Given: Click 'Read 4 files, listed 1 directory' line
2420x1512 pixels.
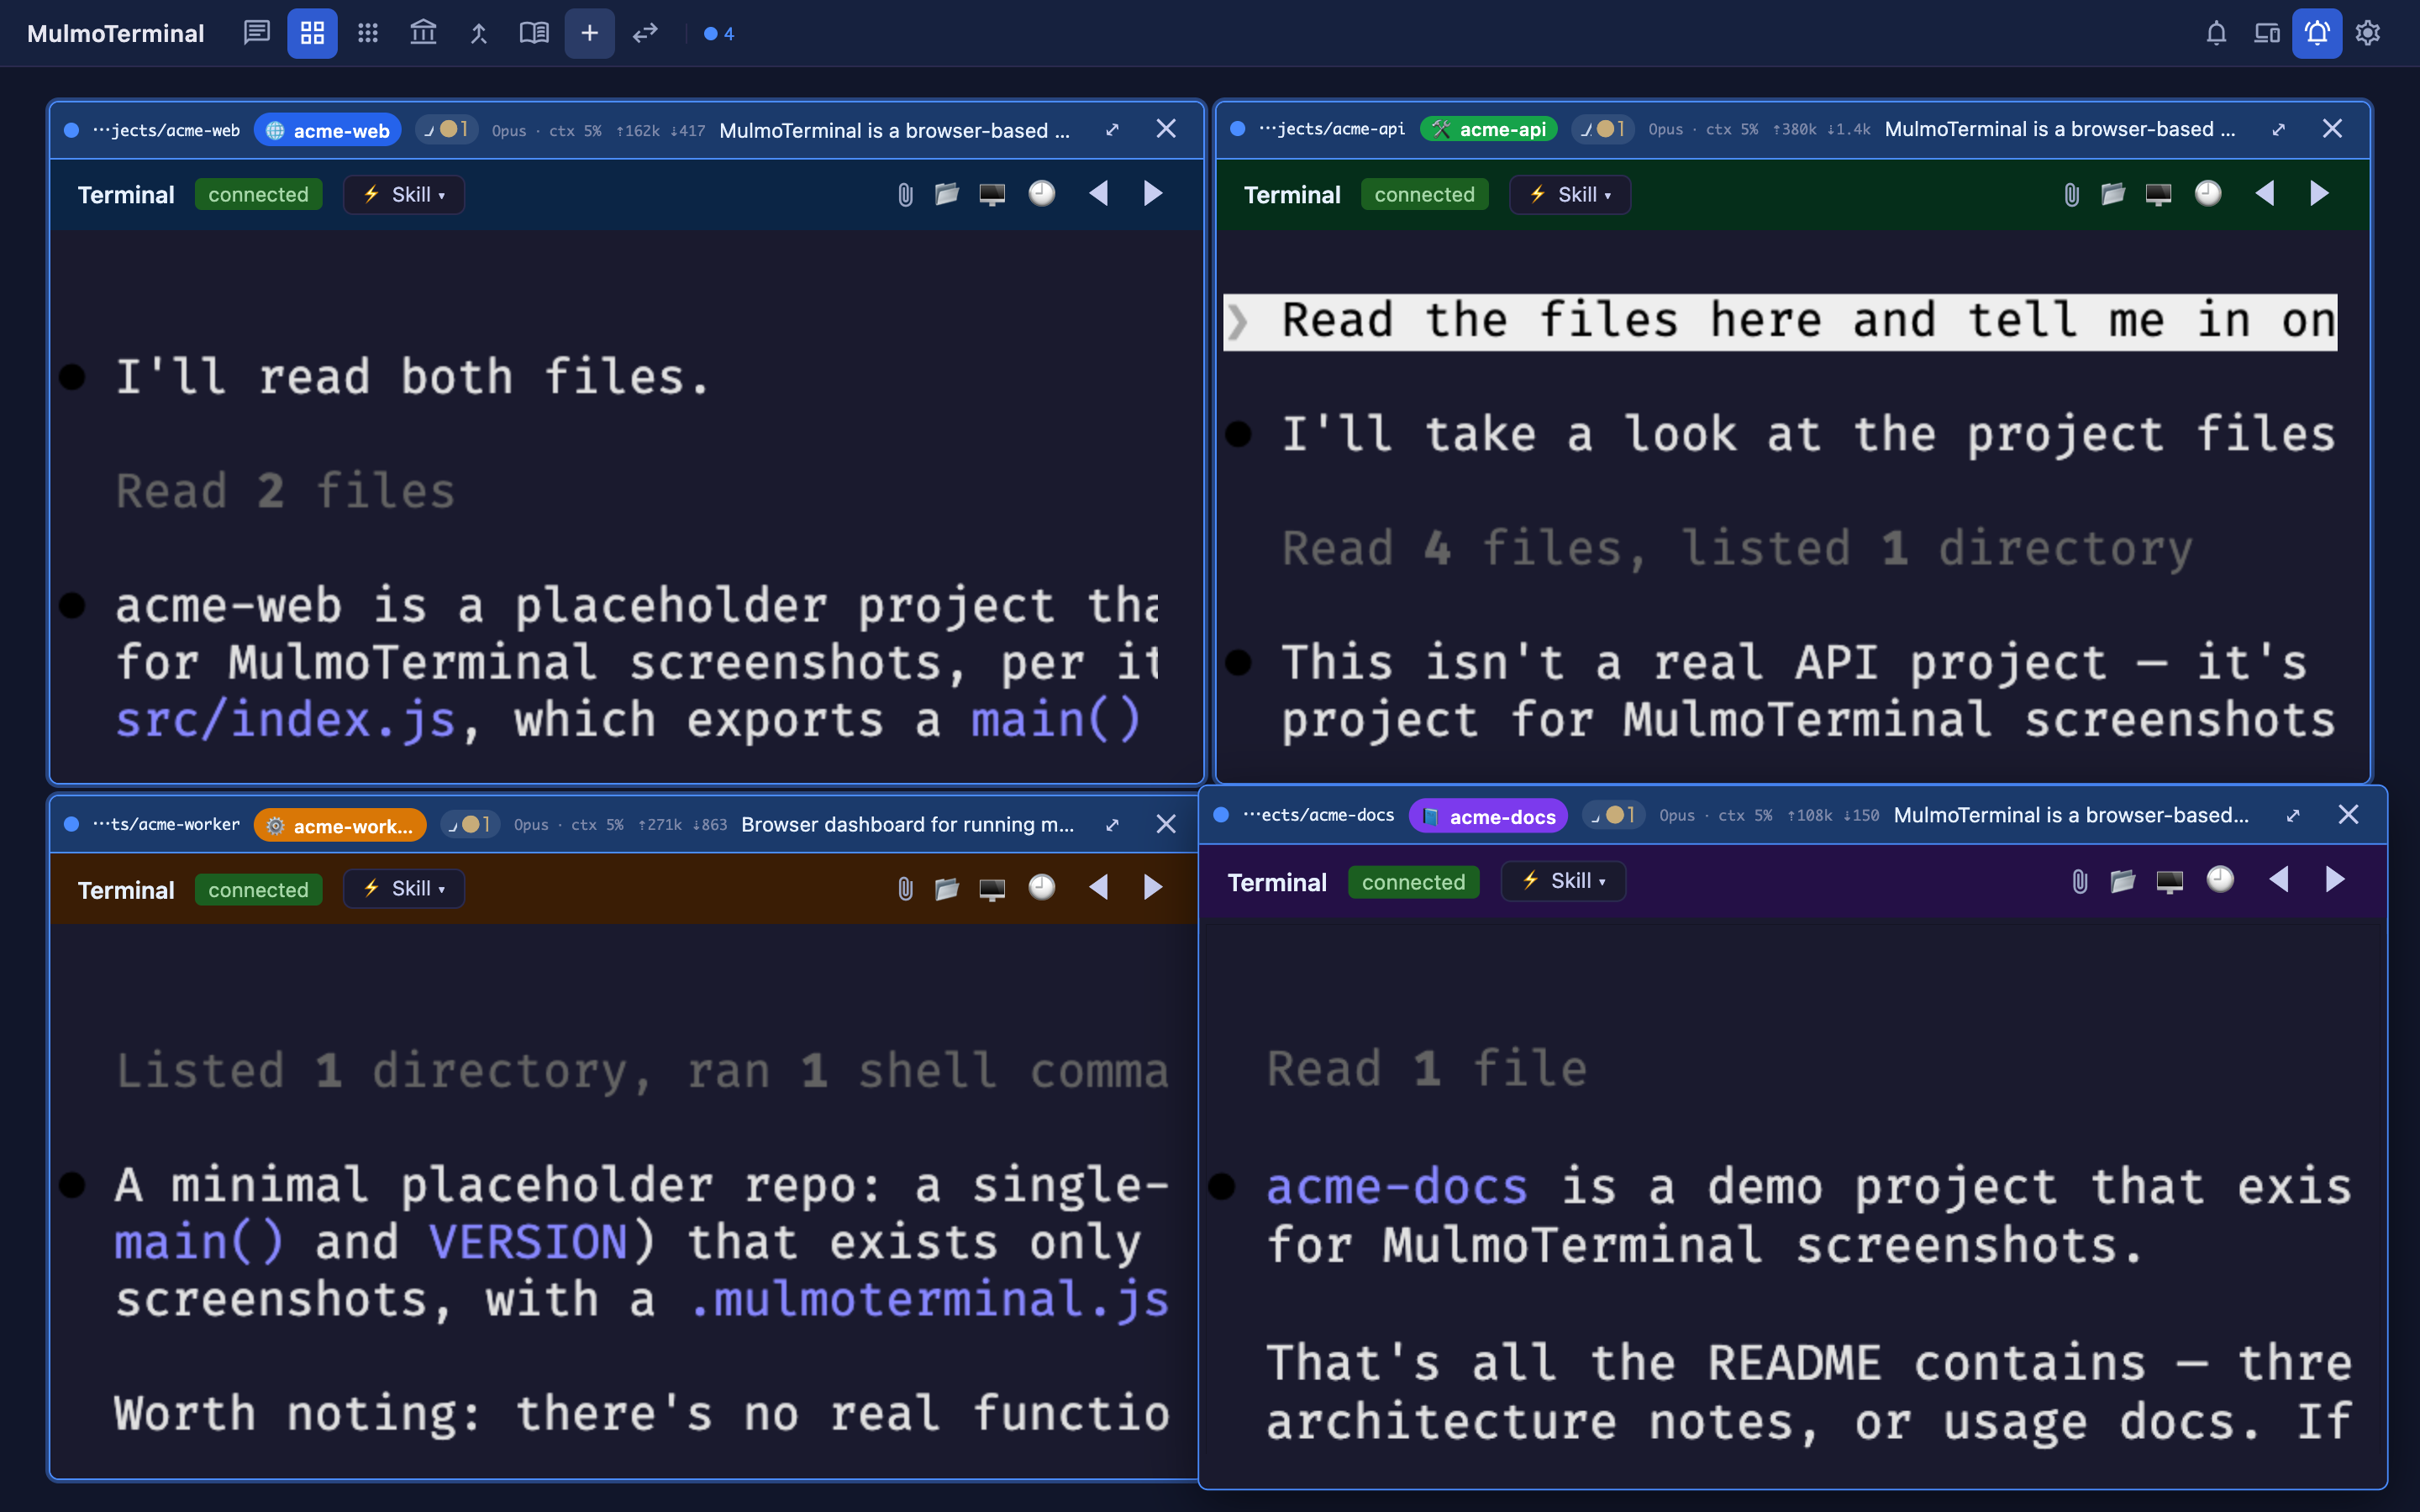Looking at the screenshot, I should (x=1736, y=549).
